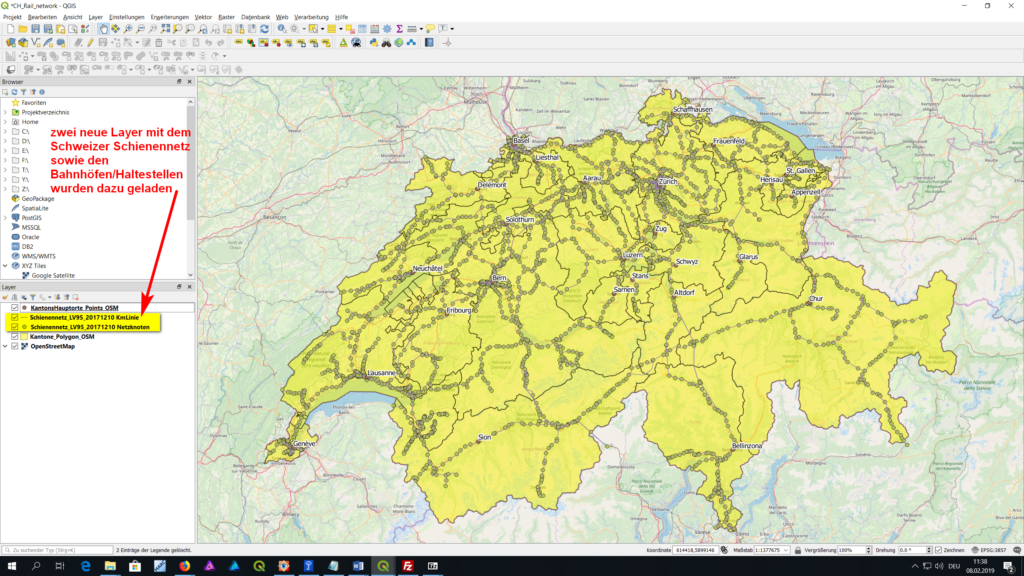The image size is (1024, 576).
Task: Uncheck the Kantone_Polygon_OSM layer checkbox
Action: click(14, 337)
